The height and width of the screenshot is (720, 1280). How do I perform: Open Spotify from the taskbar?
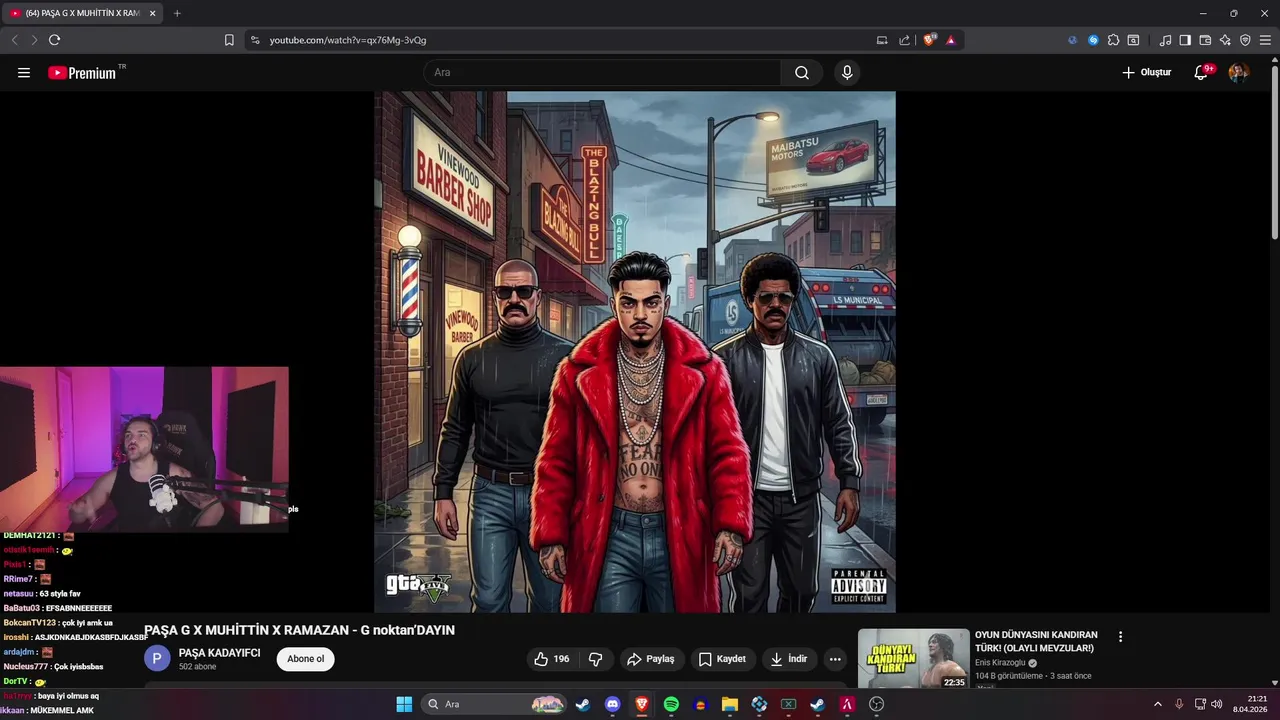[671, 704]
